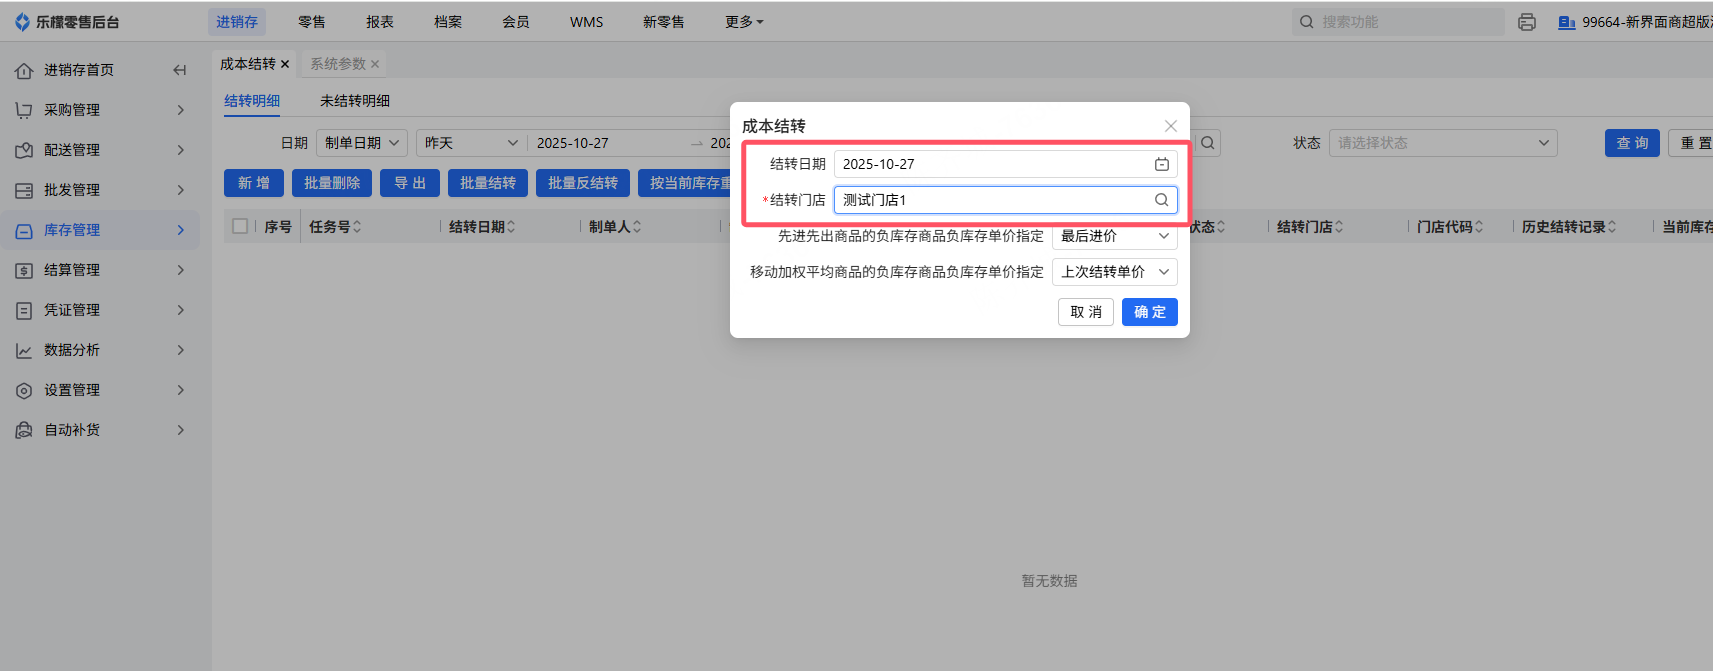The image size is (1713, 671).
Task: Click the 导出 button
Action: [x=410, y=183]
